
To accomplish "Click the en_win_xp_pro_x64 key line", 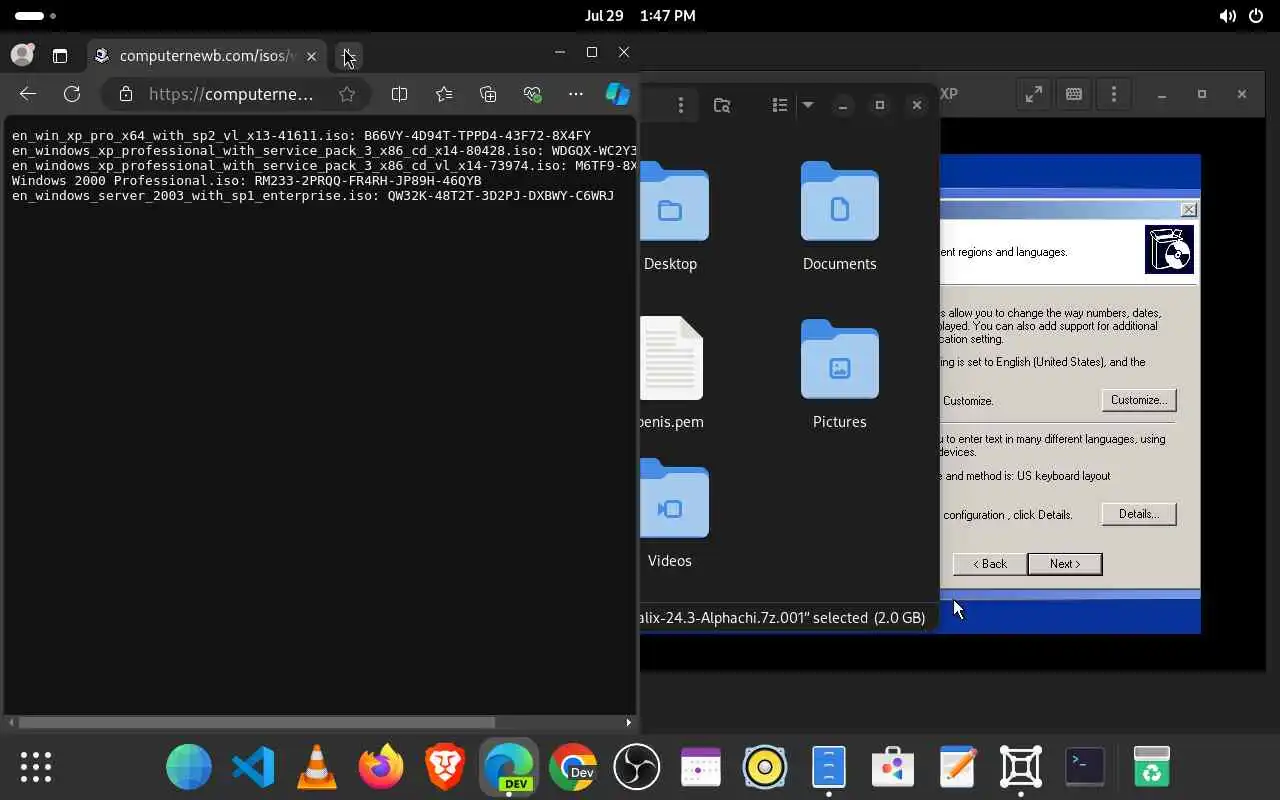I will (x=301, y=135).
